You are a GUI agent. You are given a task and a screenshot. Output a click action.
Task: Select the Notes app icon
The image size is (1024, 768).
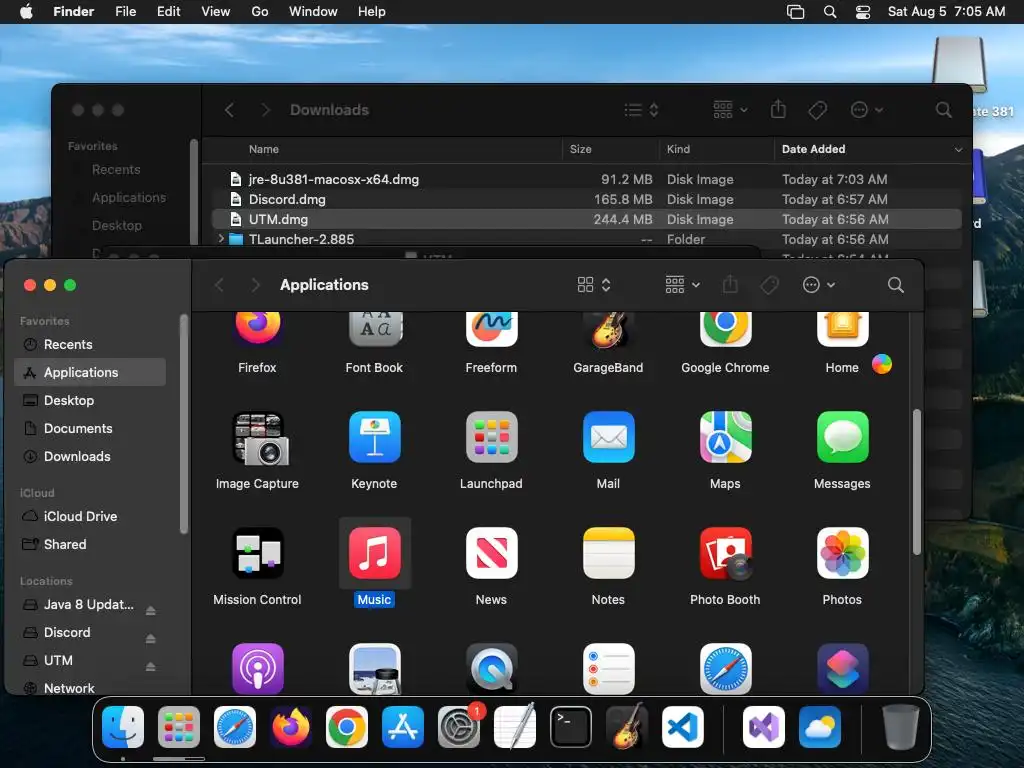coord(608,553)
